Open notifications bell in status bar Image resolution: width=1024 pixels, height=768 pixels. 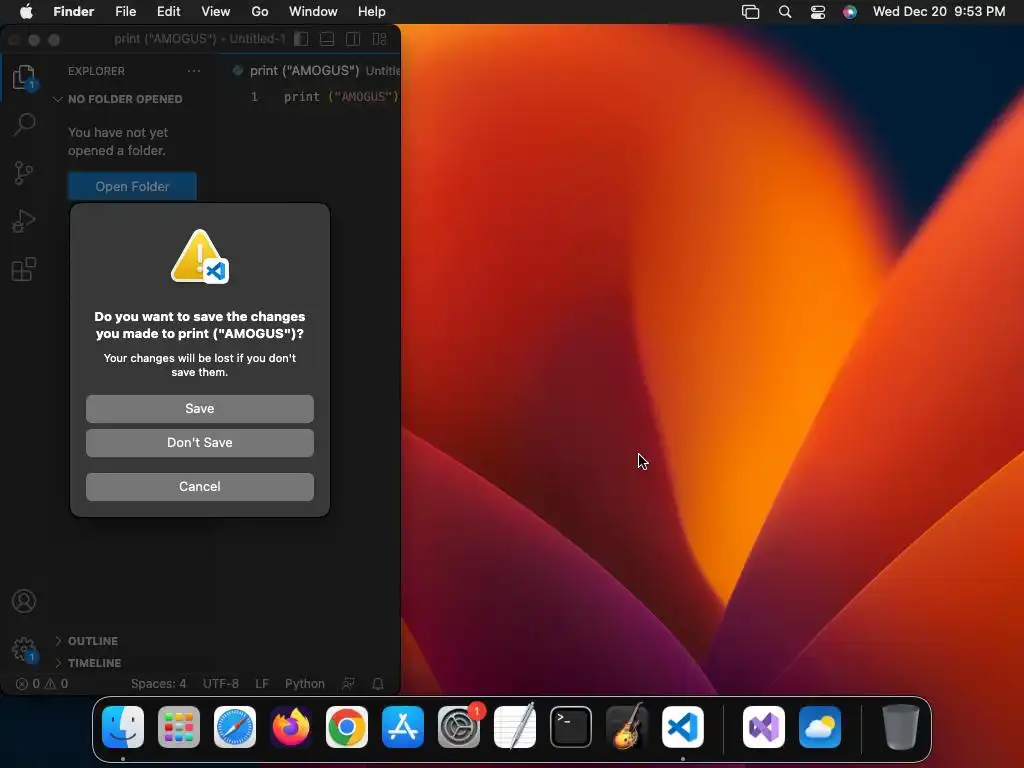pyautogui.click(x=377, y=684)
